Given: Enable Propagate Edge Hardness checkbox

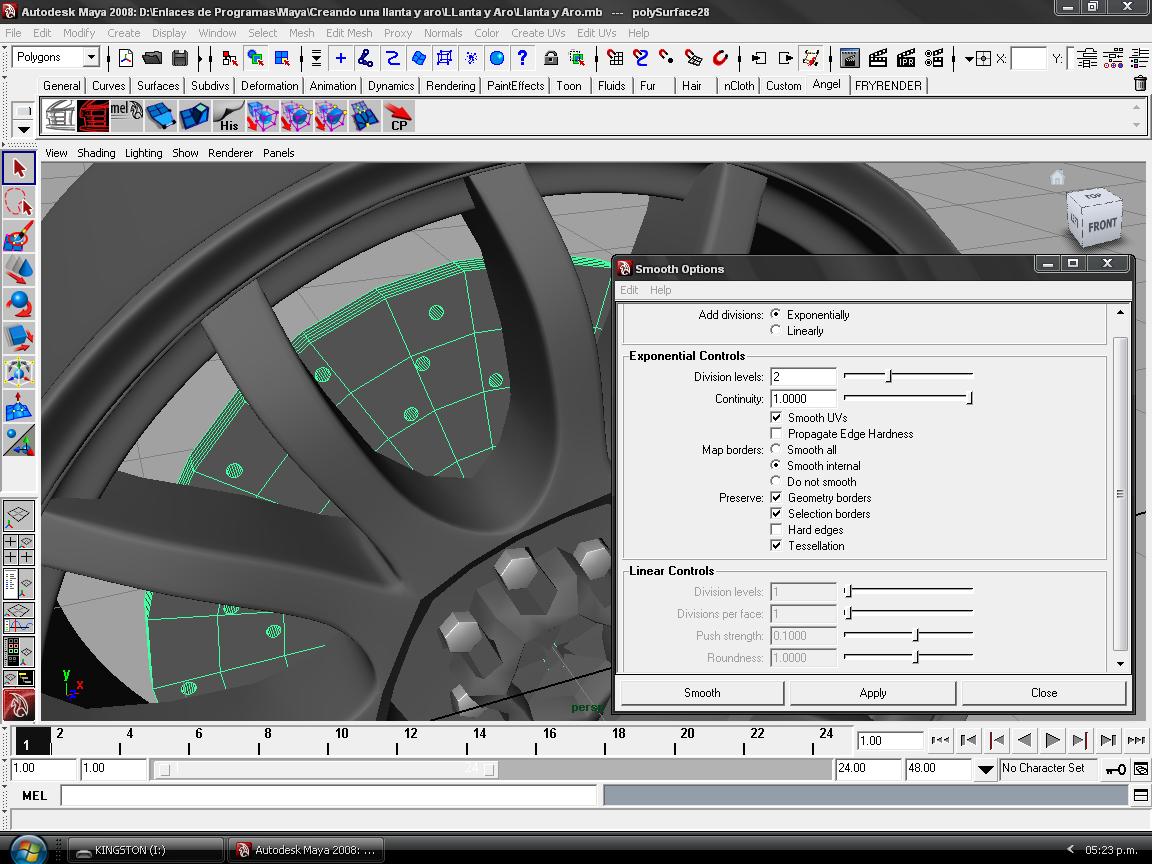Looking at the screenshot, I should pyautogui.click(x=776, y=434).
